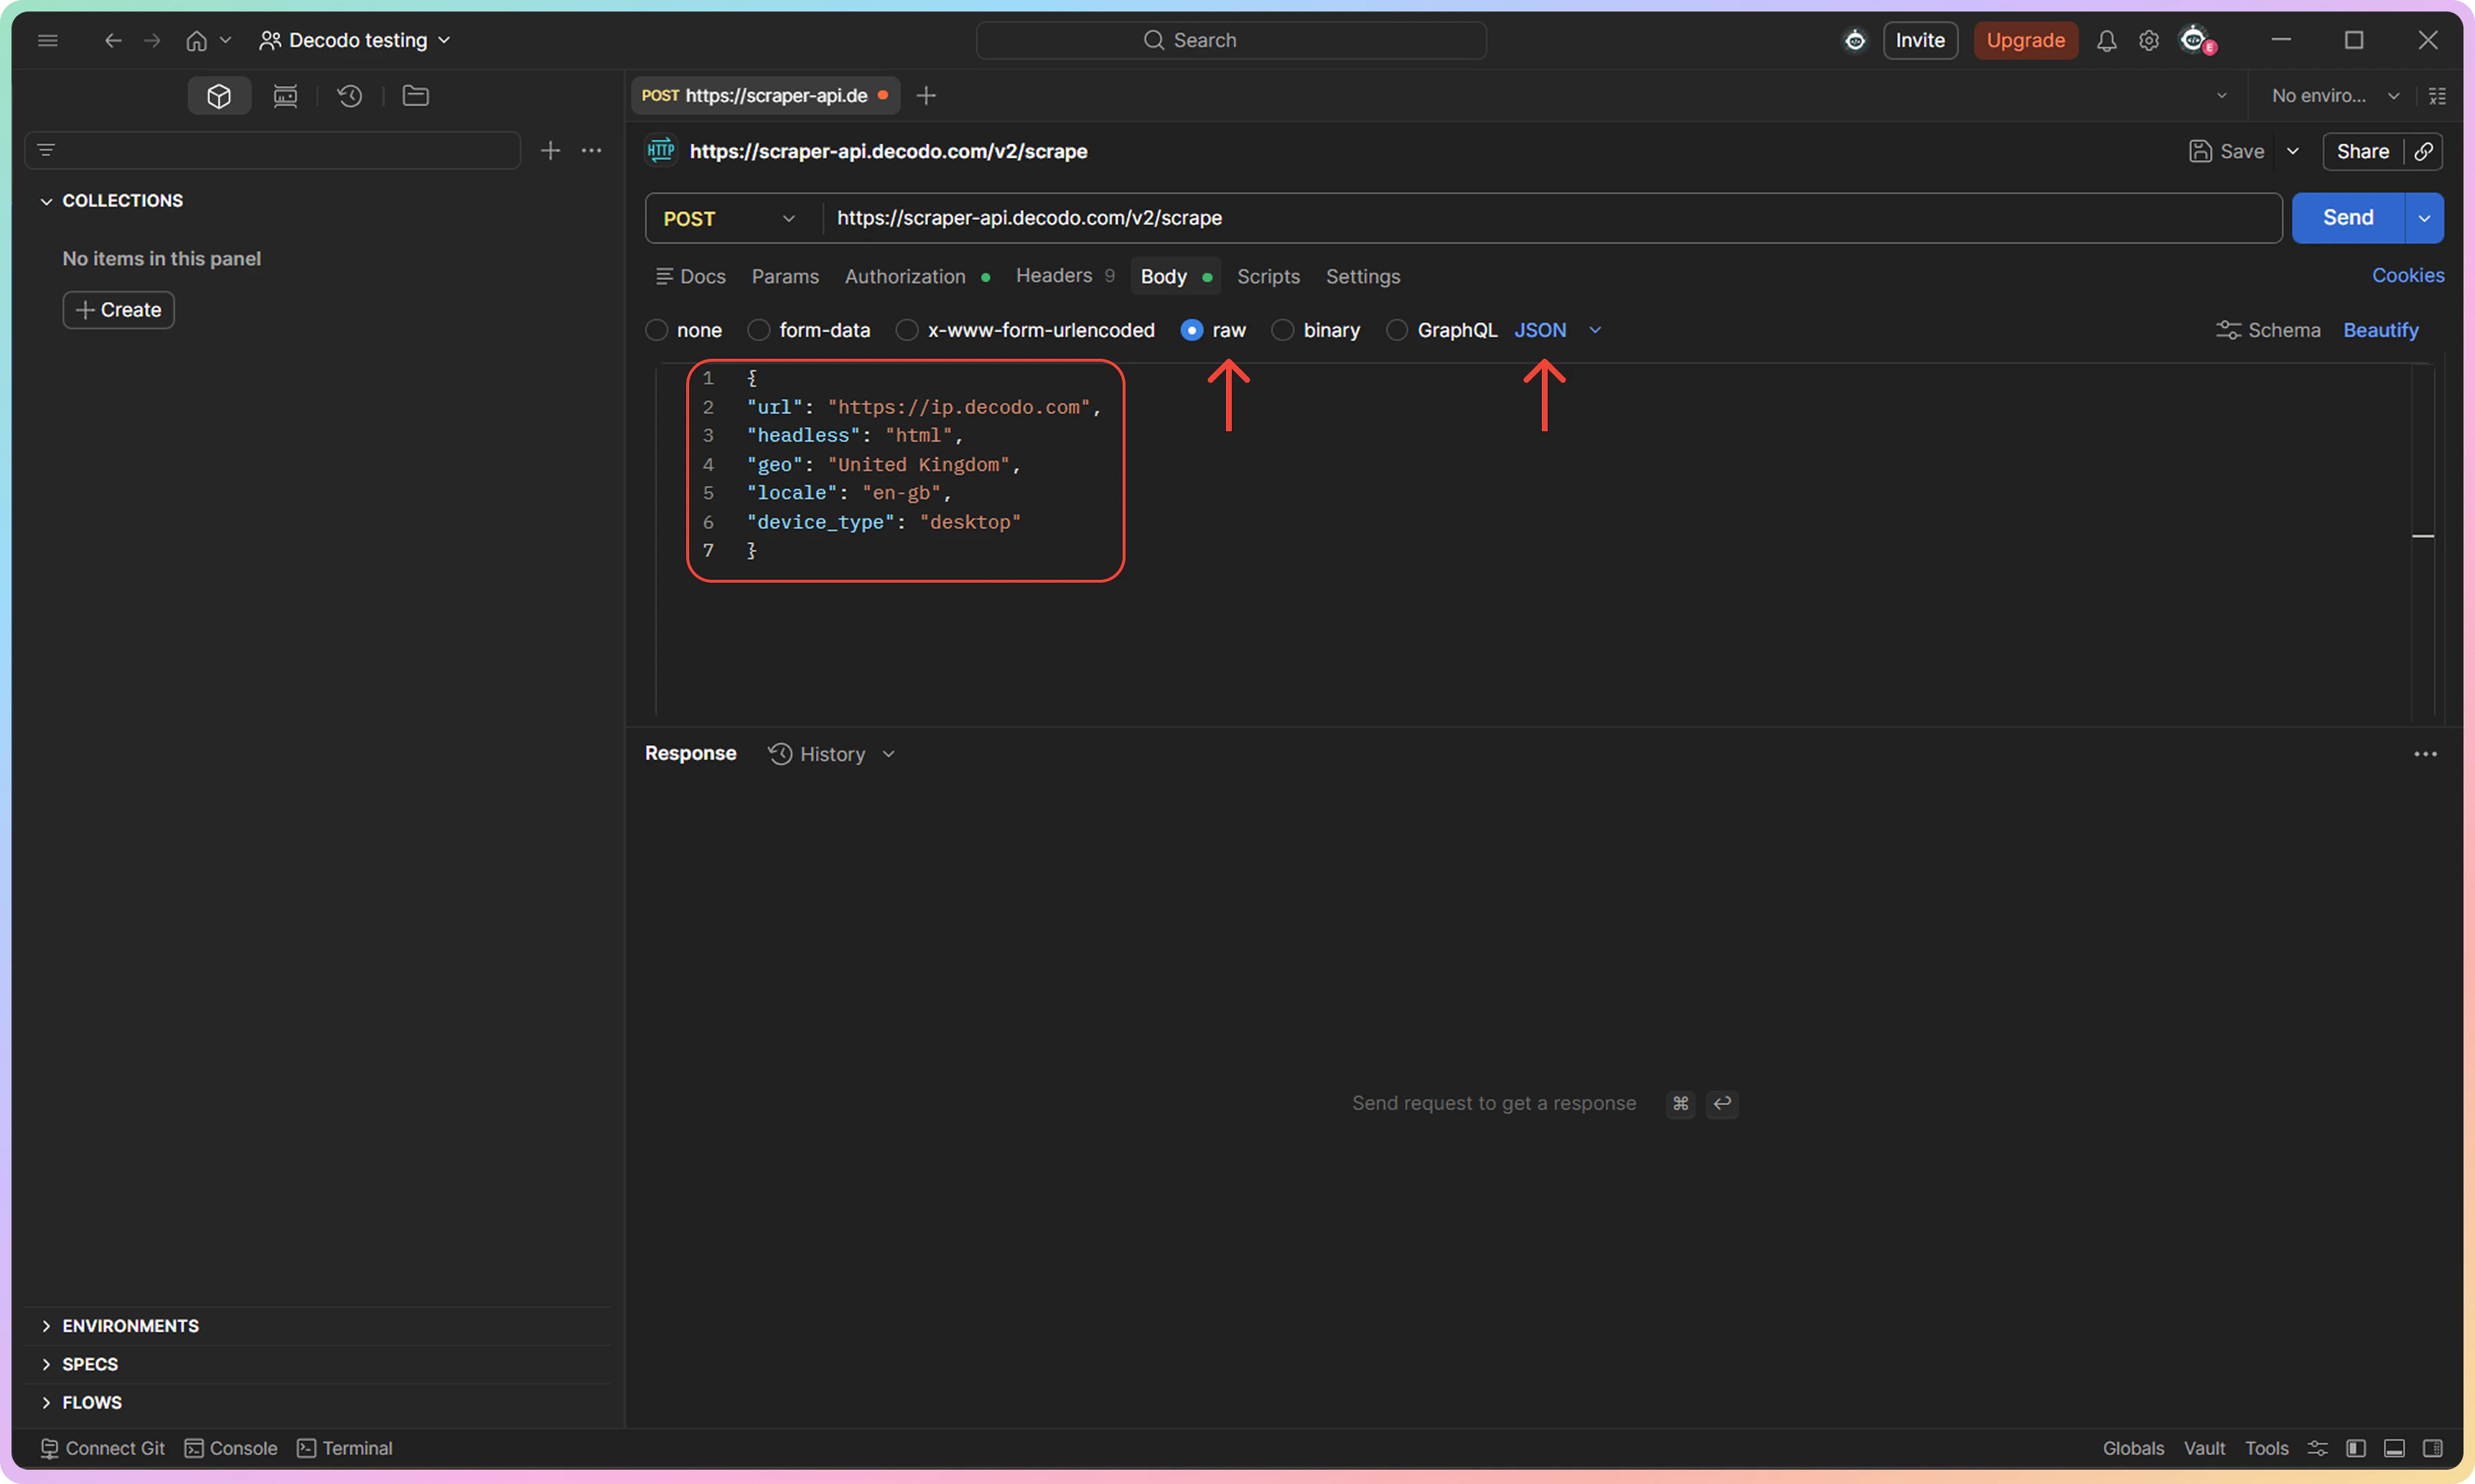
Task: Click the copy link icon beside Share
Action: click(x=2424, y=151)
